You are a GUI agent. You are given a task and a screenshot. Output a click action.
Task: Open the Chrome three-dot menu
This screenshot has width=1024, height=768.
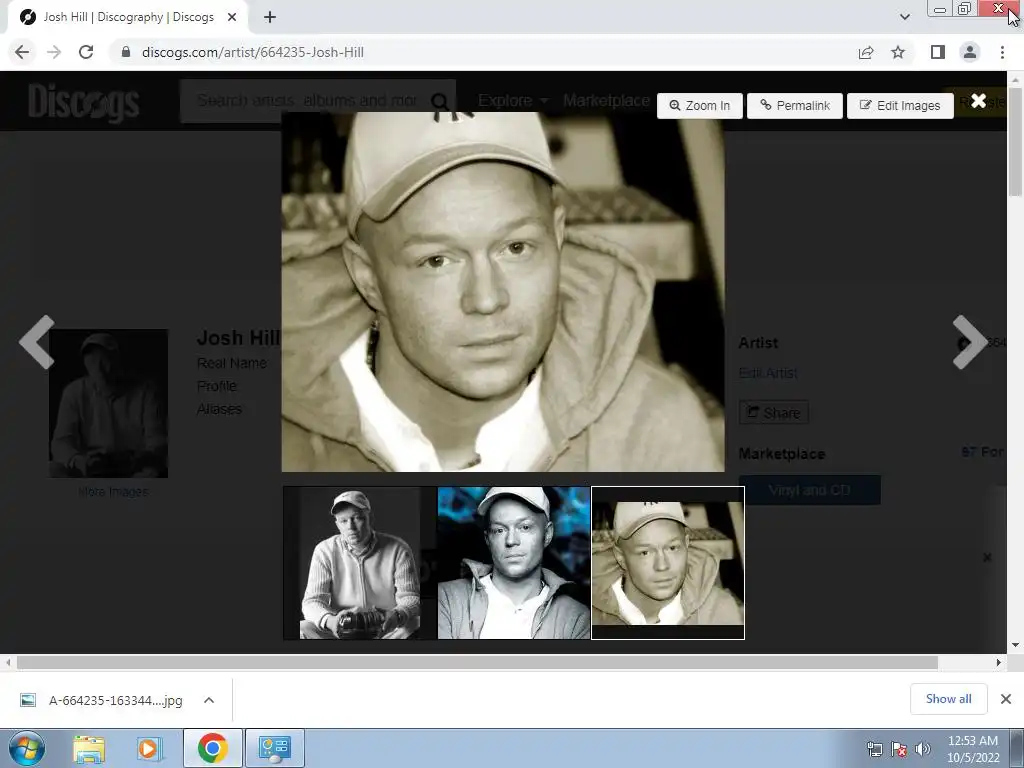point(1002,52)
